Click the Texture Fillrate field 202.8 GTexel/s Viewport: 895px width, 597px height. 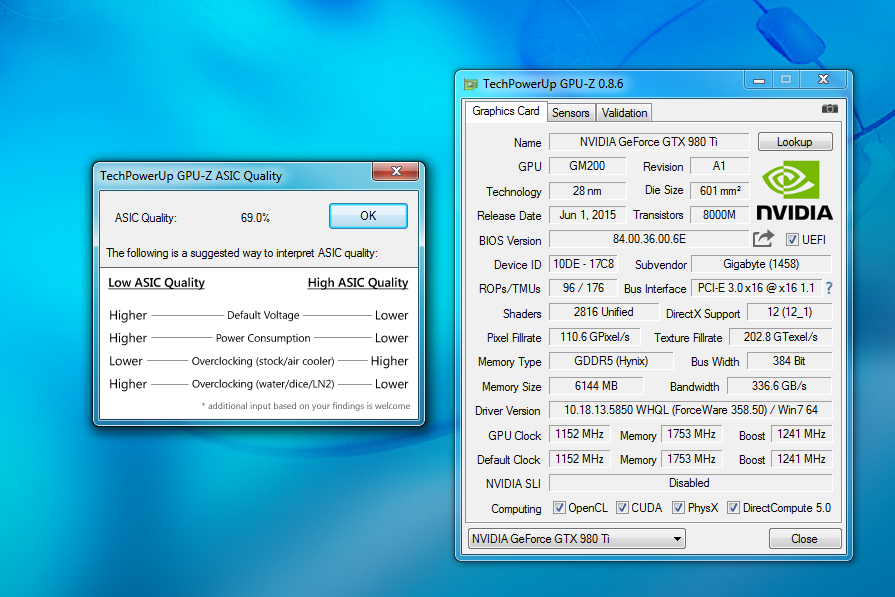tap(780, 337)
